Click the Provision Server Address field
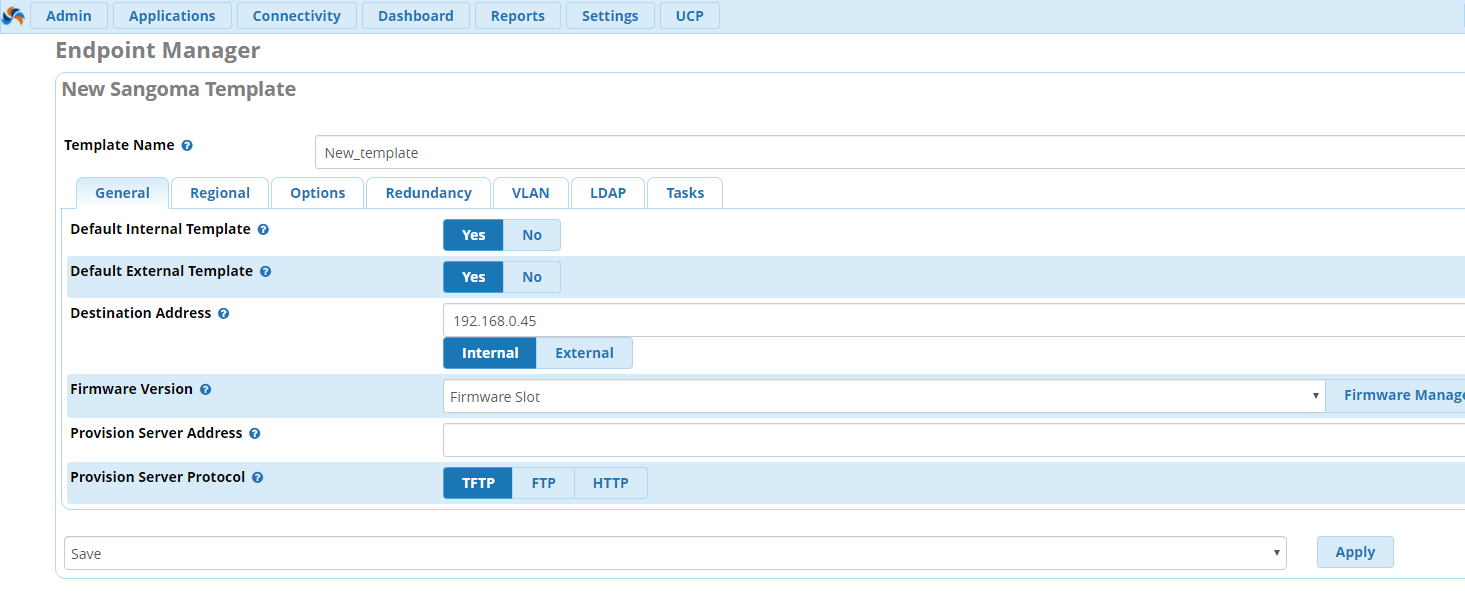1465x598 pixels. (954, 440)
